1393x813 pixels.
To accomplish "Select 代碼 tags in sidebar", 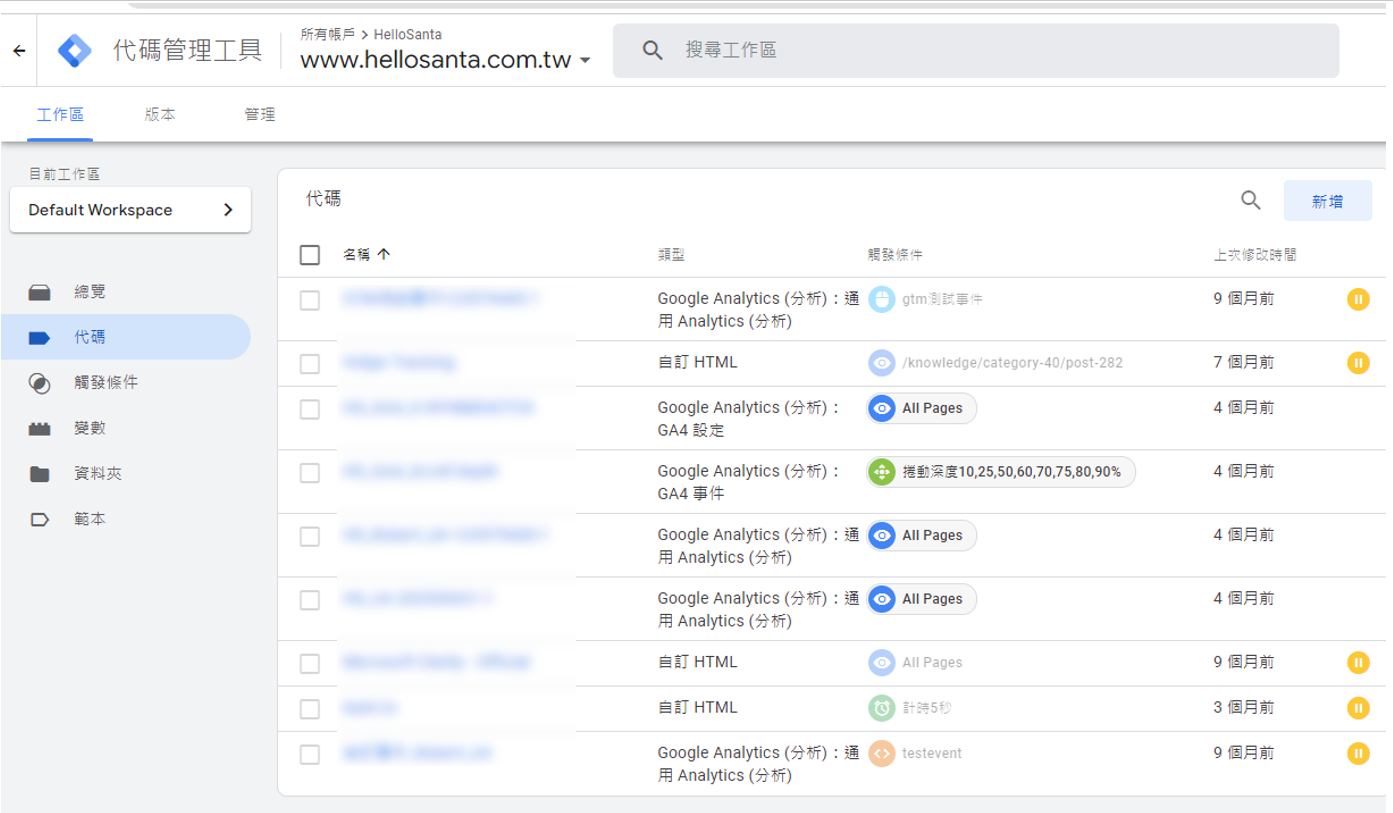I will (x=126, y=337).
